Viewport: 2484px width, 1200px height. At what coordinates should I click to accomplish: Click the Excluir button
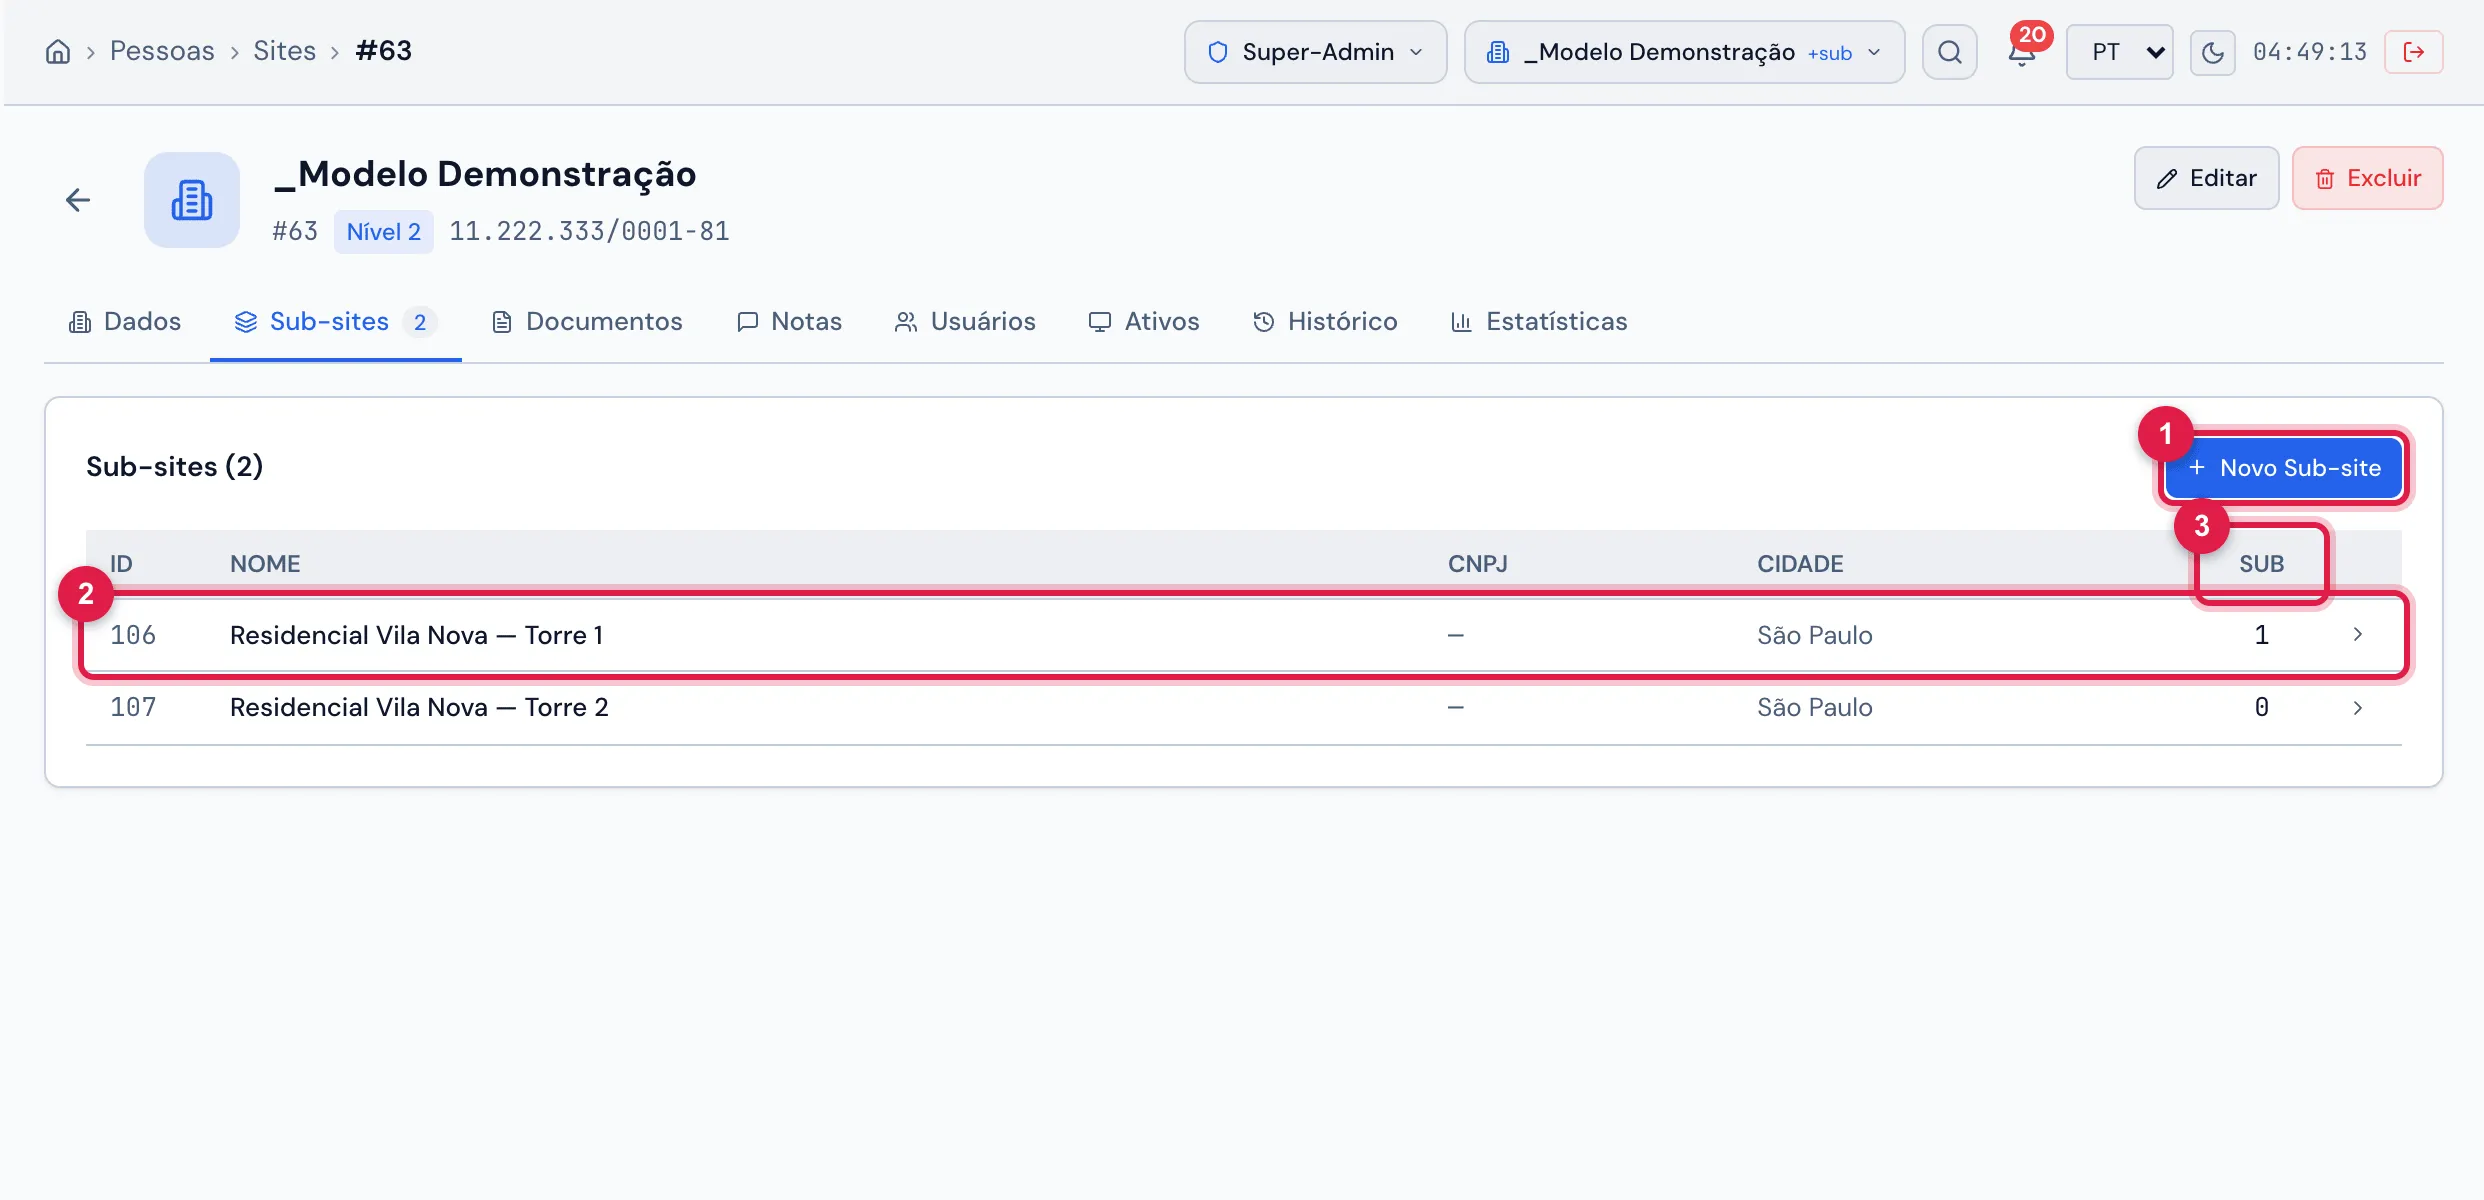coord(2367,178)
